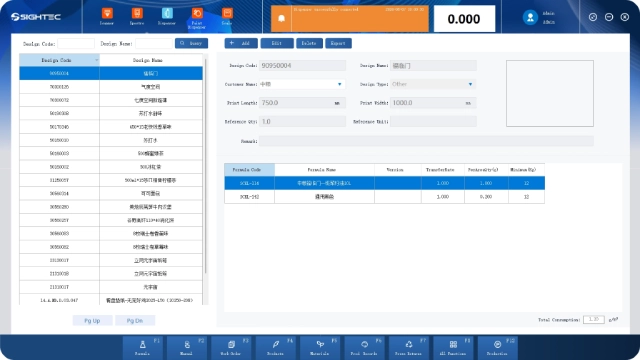
Task: Click the Reference Qty field showing 1.0
Action: 302,122
